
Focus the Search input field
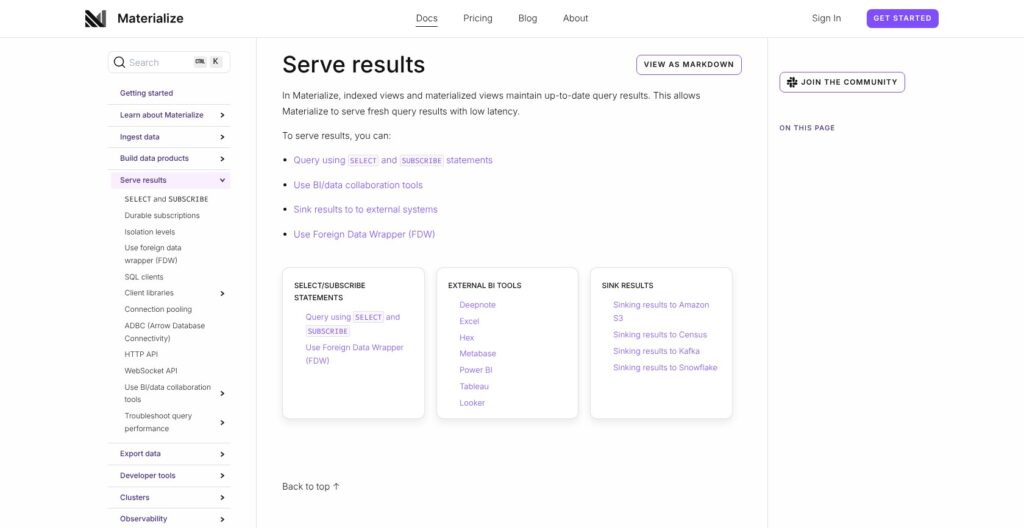169,62
